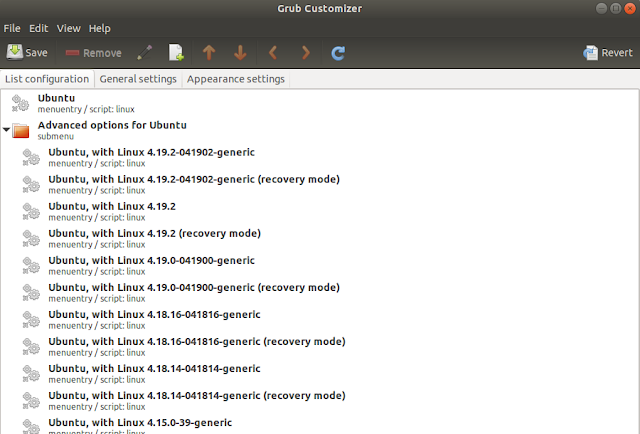Create a new entry with the page-plus icon
This screenshot has height=434, width=640.
point(176,53)
